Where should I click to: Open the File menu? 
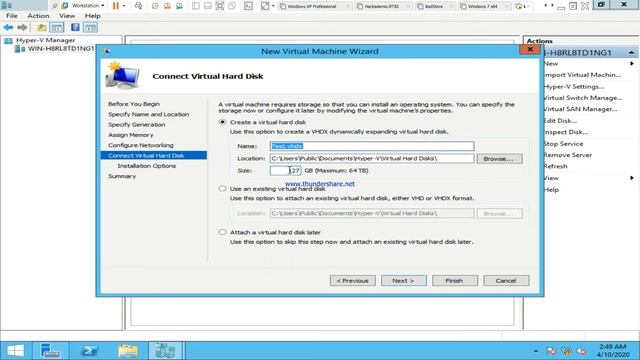pos(12,16)
